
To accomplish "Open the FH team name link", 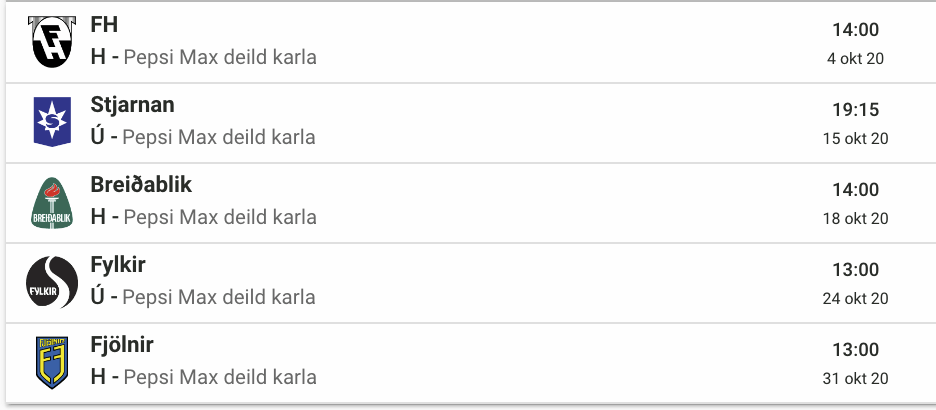I will tap(104, 24).
